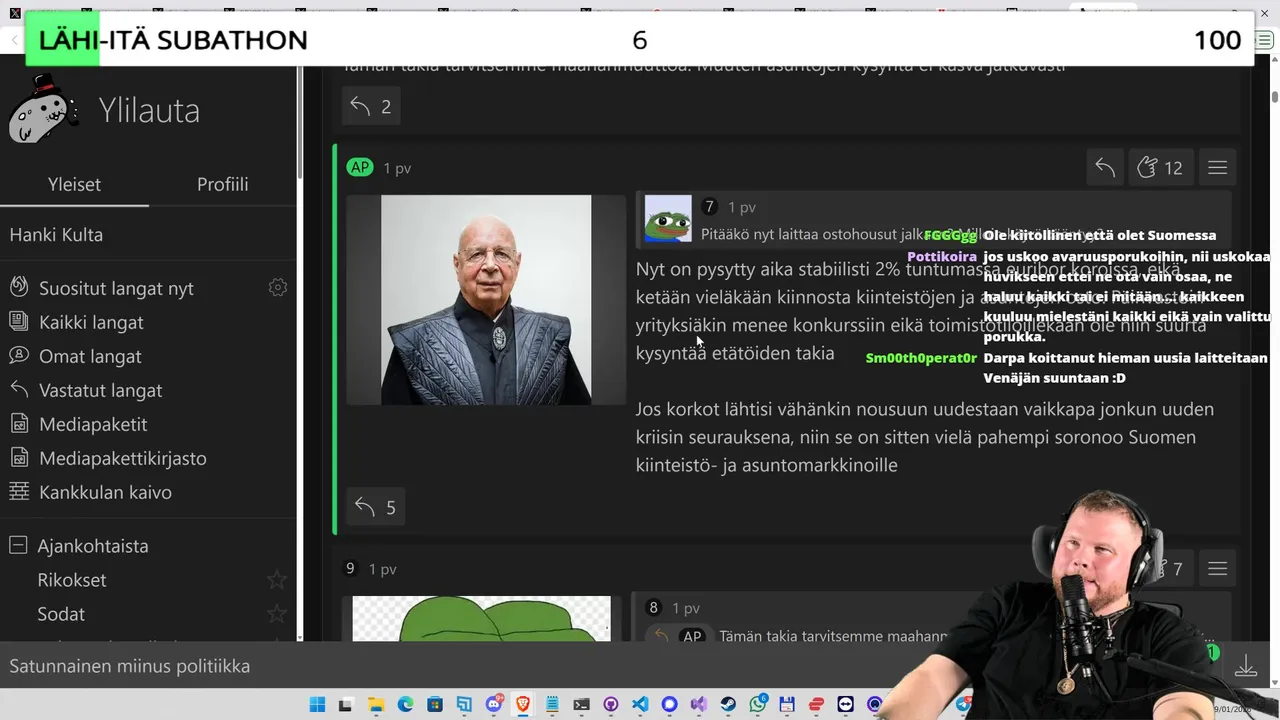Viewport: 1280px width, 720px height.
Task: Open the settings gear beside Suositut langat nyt
Action: point(278,288)
